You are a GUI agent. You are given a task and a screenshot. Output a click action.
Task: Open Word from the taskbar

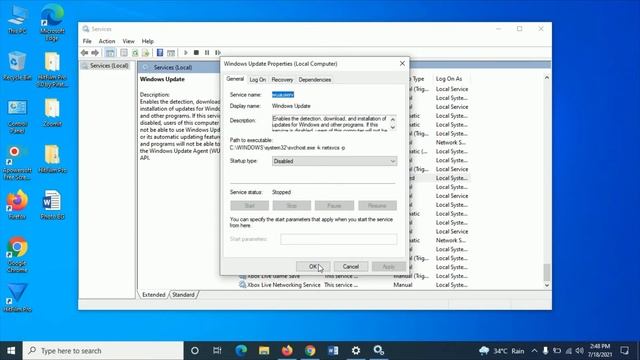(x=333, y=351)
